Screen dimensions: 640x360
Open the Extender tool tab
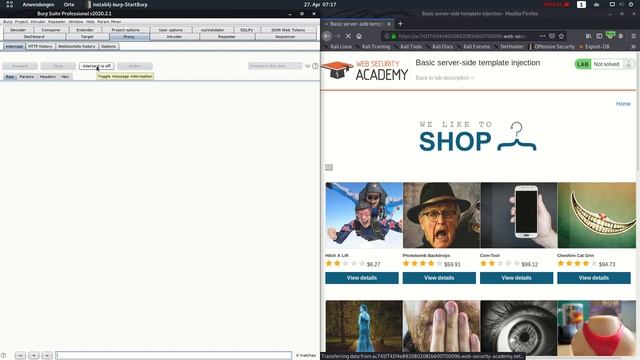point(85,30)
